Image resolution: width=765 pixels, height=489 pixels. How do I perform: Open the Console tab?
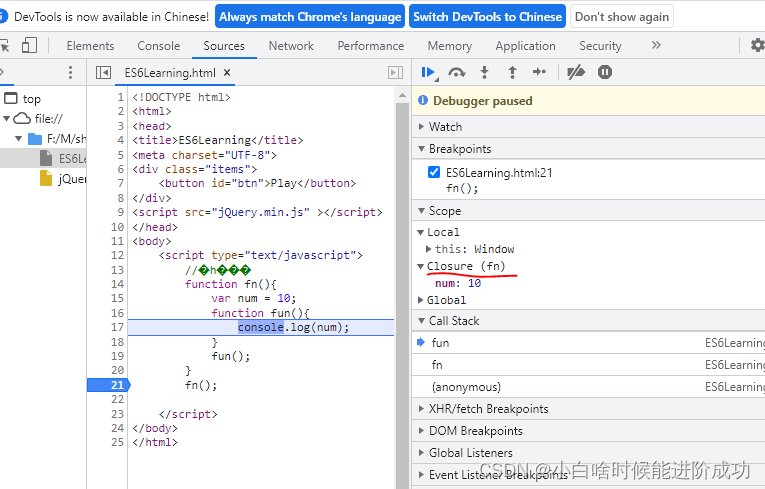coord(159,46)
